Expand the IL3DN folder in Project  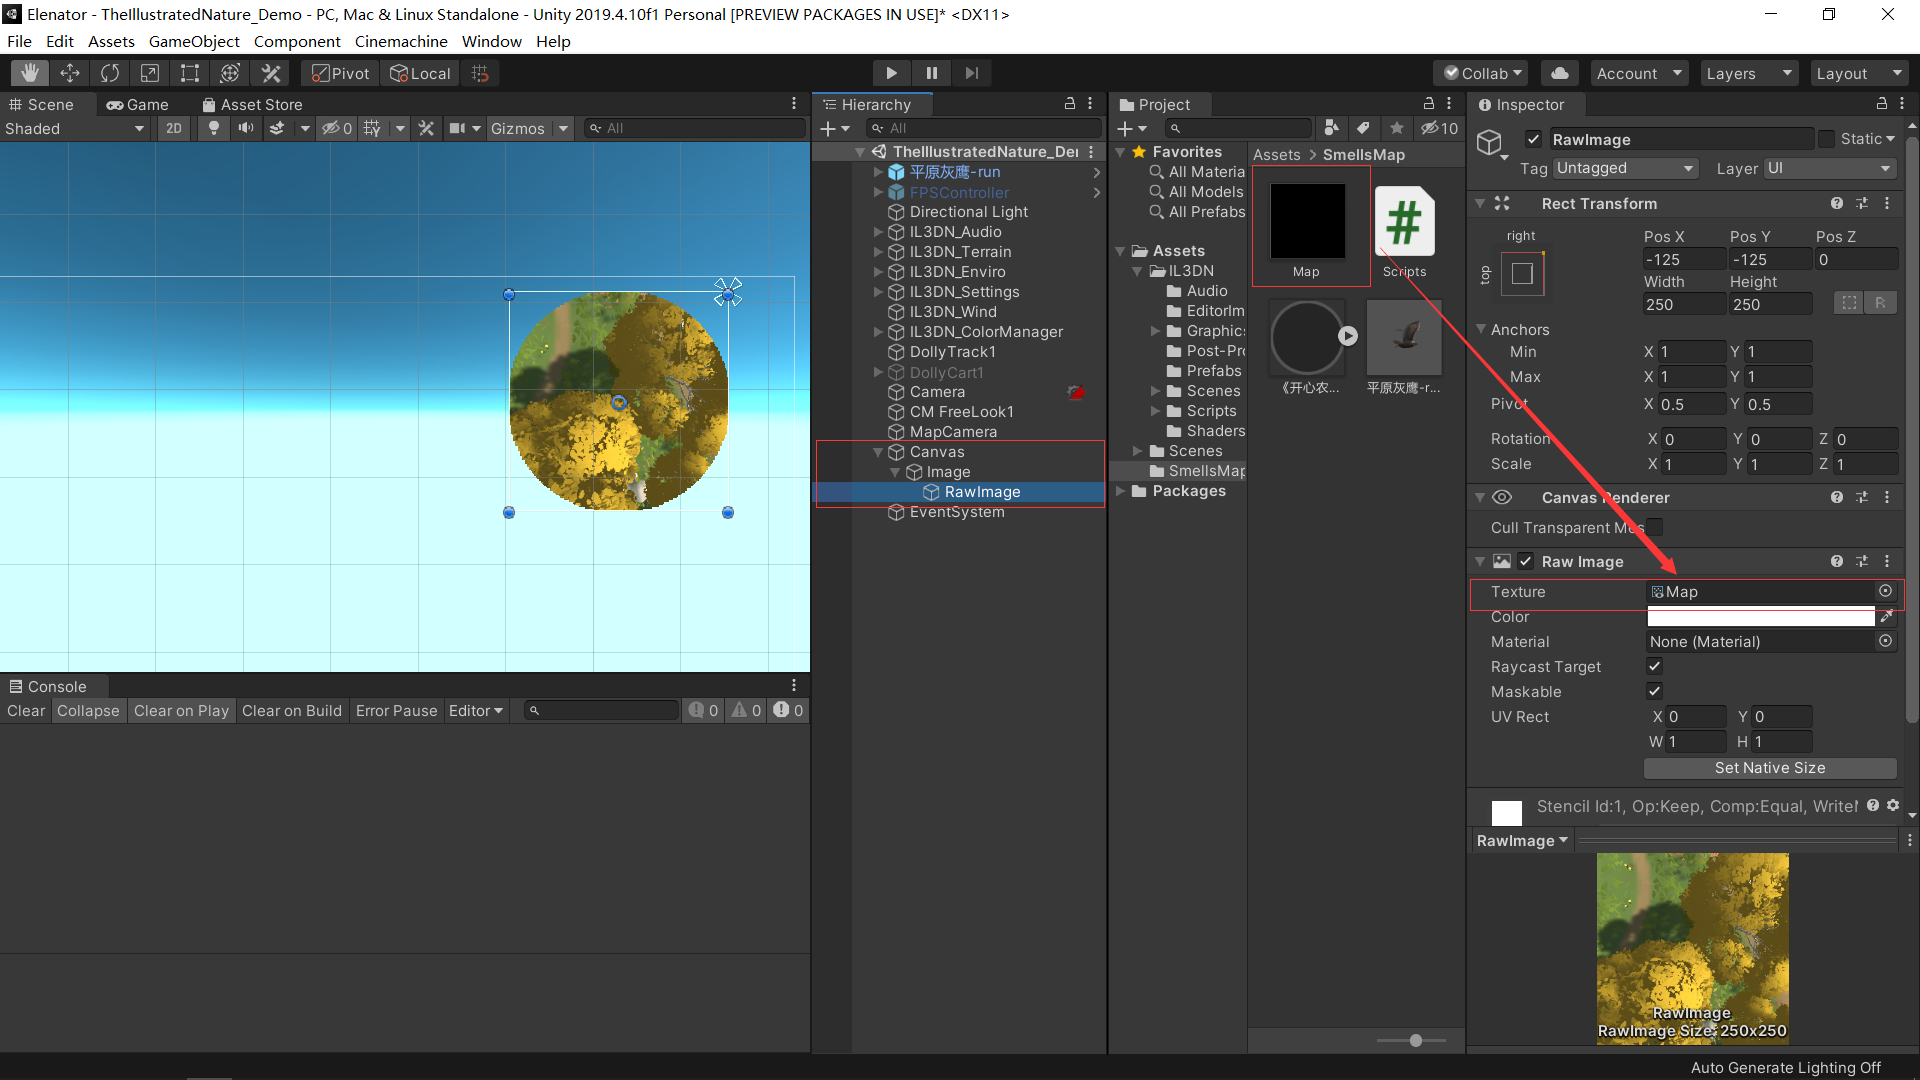click(1139, 270)
